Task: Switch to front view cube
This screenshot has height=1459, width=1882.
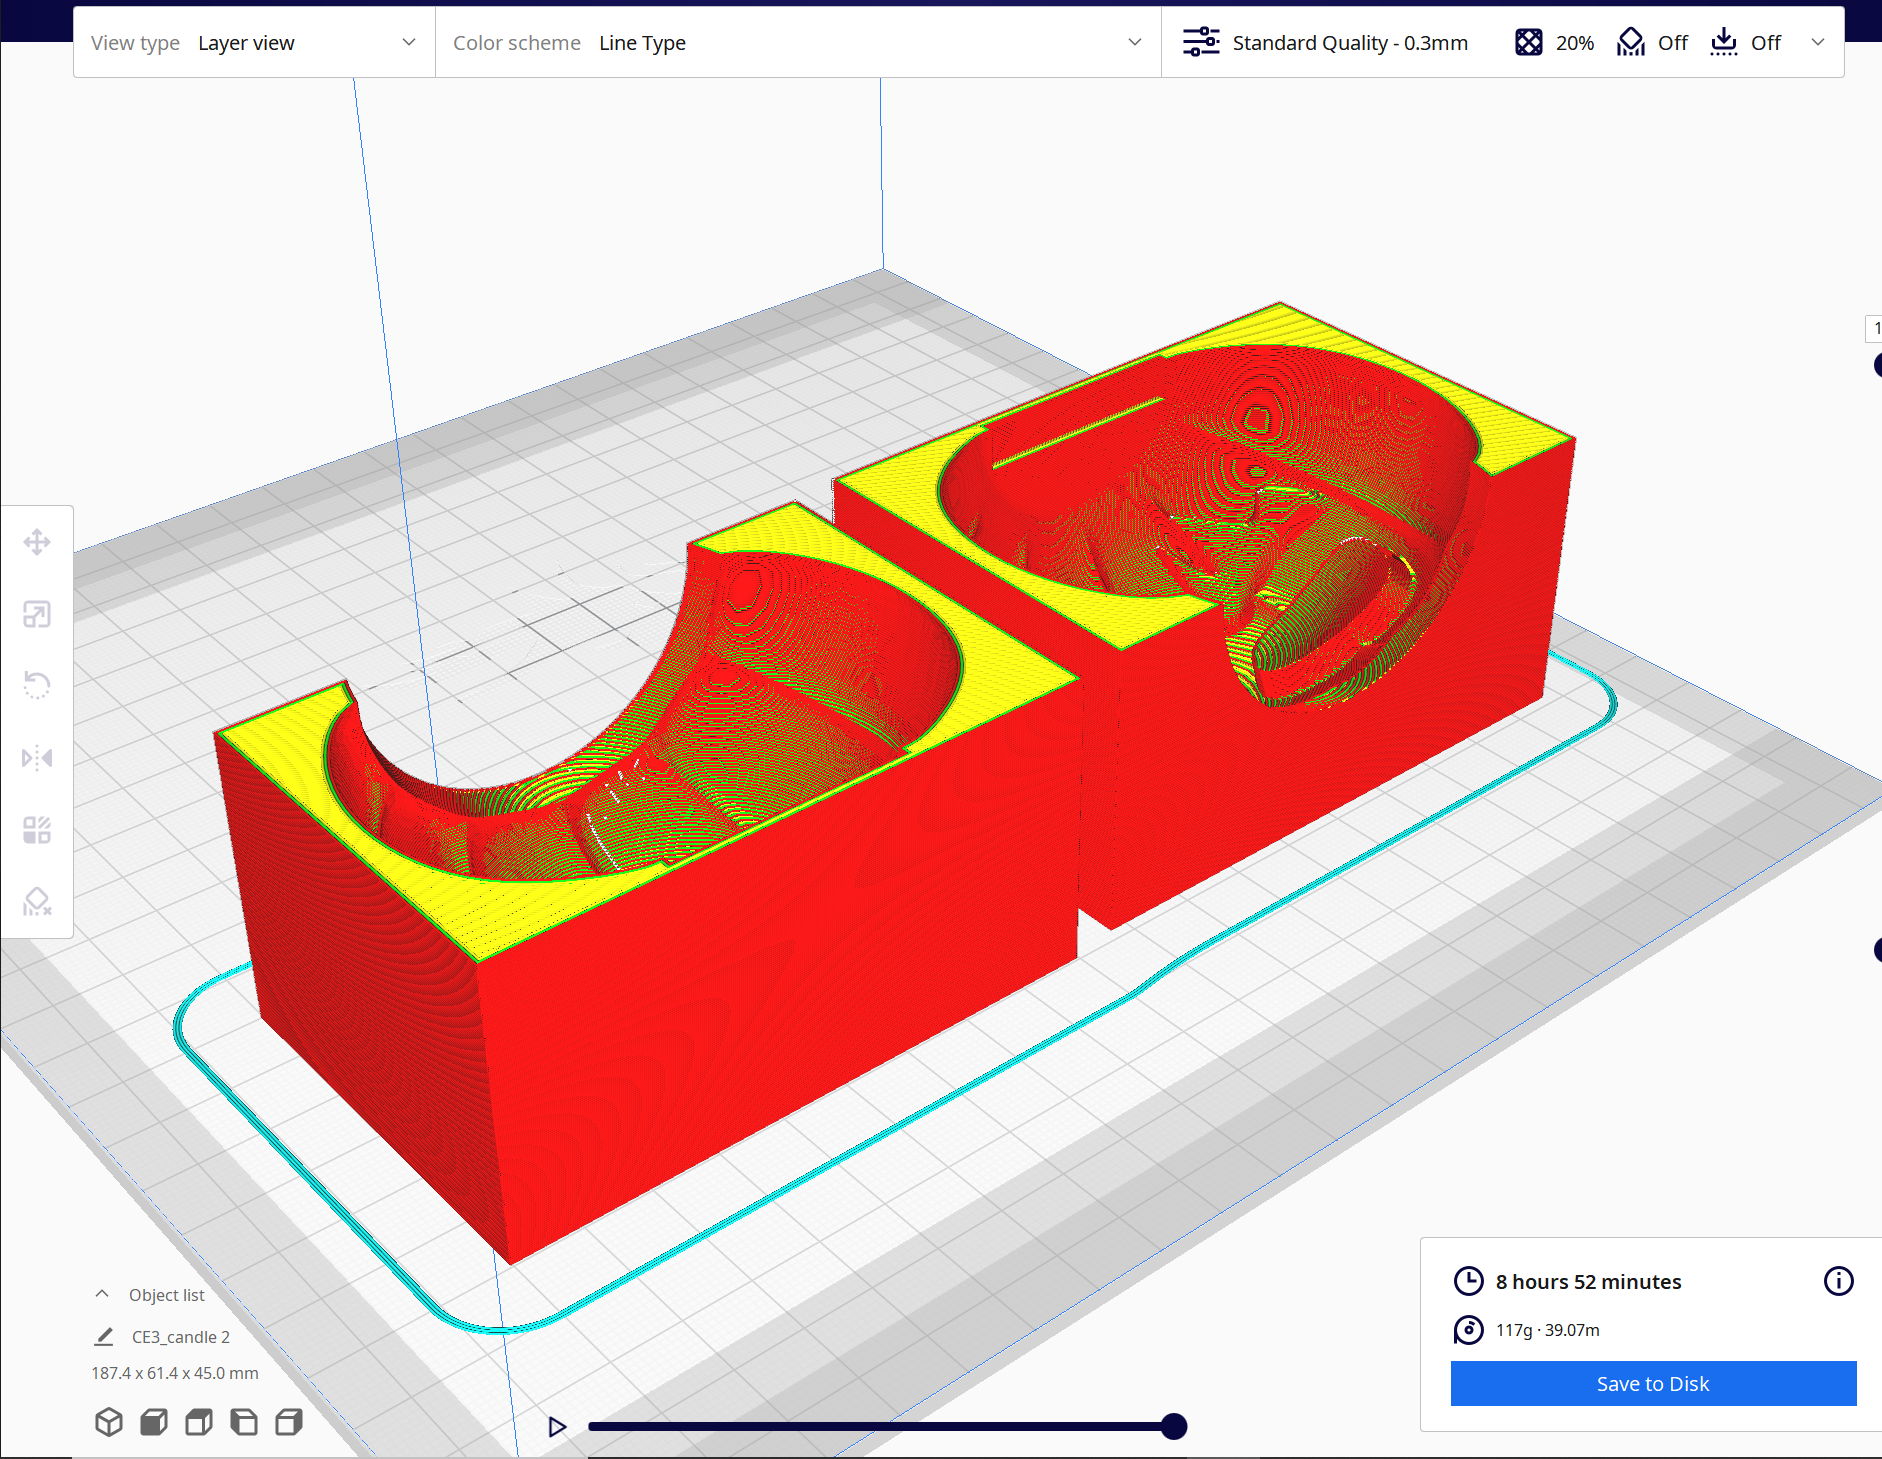Action: 154,1421
